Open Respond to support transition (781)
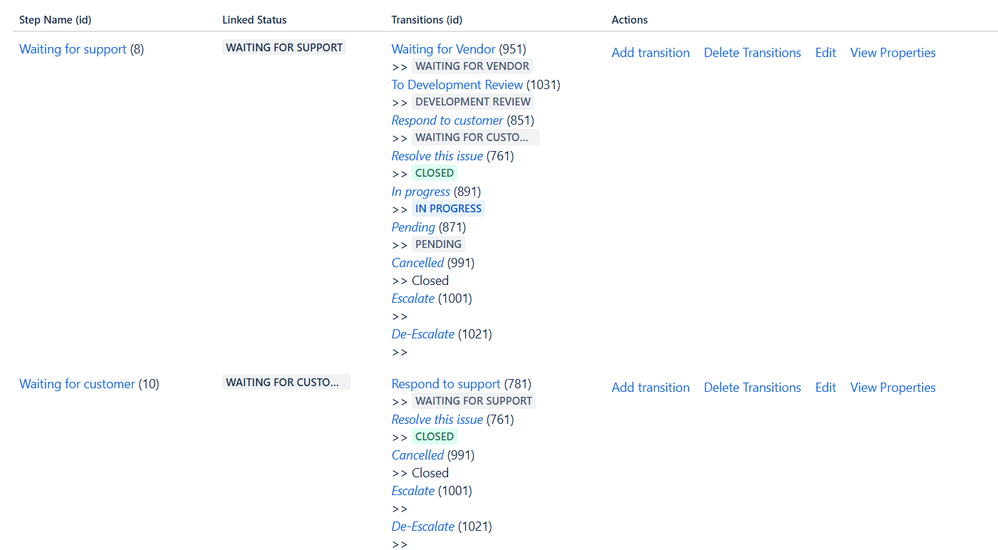The image size is (998, 550). [446, 384]
